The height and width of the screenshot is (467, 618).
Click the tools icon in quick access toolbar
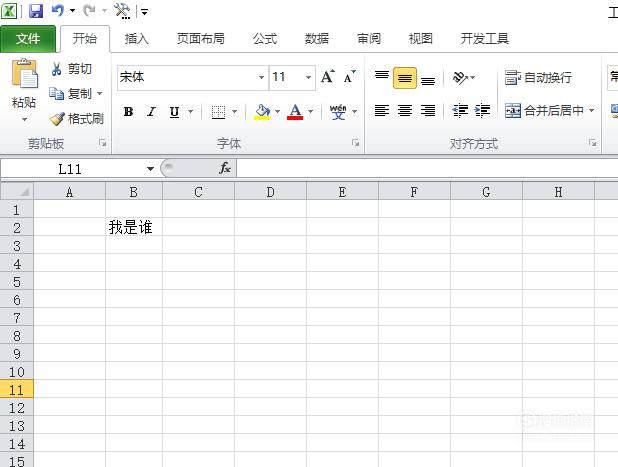point(122,11)
